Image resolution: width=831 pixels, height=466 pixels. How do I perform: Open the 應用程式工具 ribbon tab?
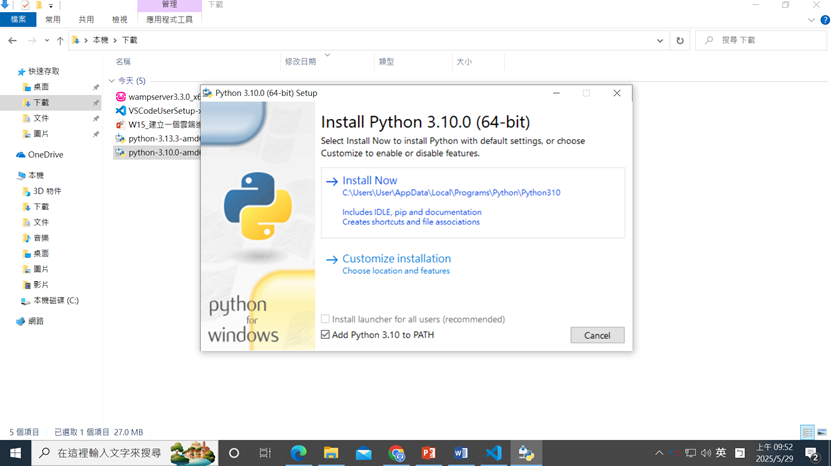170,20
